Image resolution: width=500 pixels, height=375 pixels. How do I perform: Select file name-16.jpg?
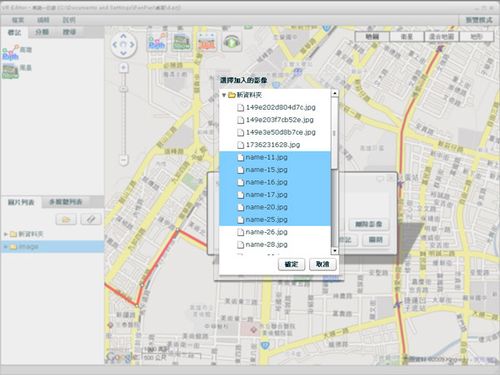275,182
